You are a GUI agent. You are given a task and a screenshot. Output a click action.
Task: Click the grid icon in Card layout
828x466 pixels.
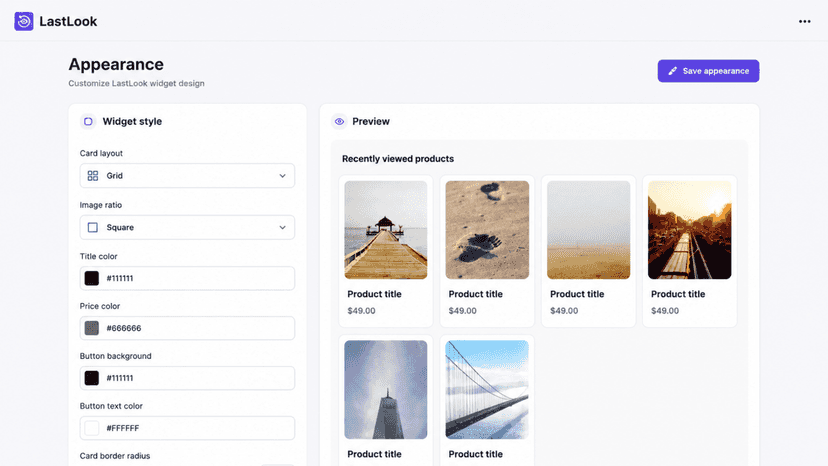point(93,175)
